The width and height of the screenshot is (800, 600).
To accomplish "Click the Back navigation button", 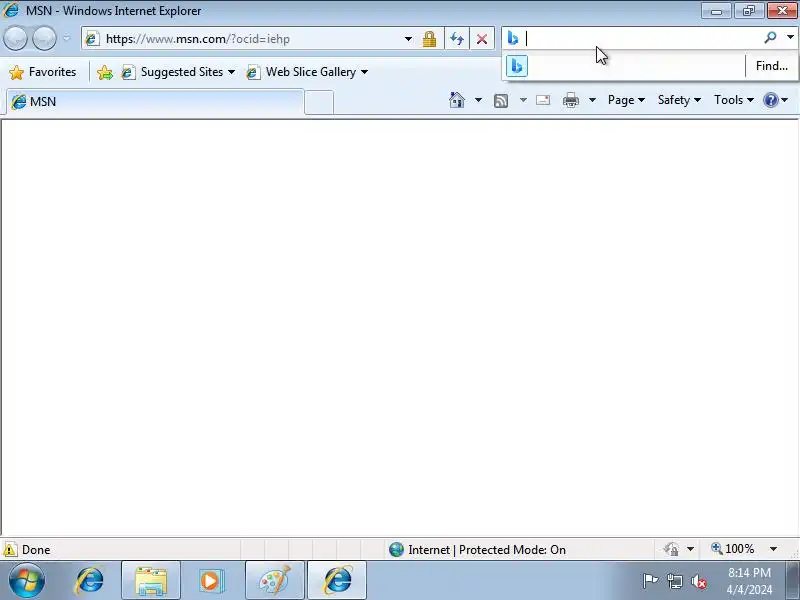I will 15,39.
